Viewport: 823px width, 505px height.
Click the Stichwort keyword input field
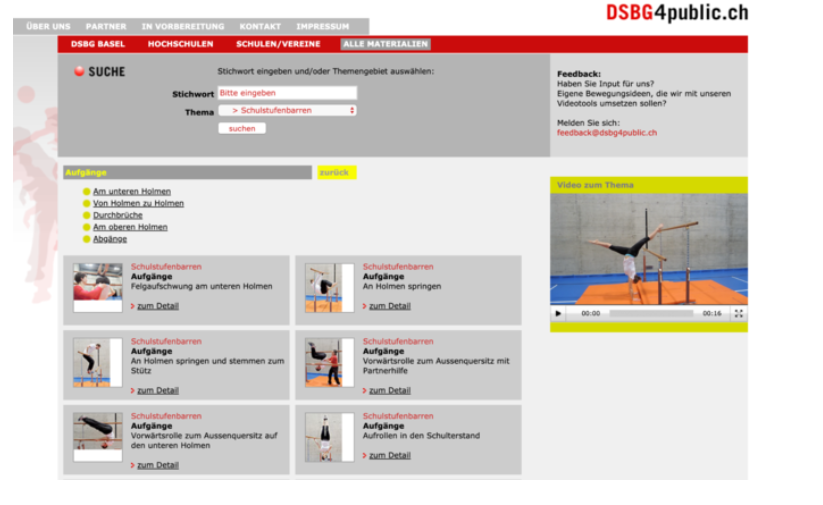click(287, 93)
